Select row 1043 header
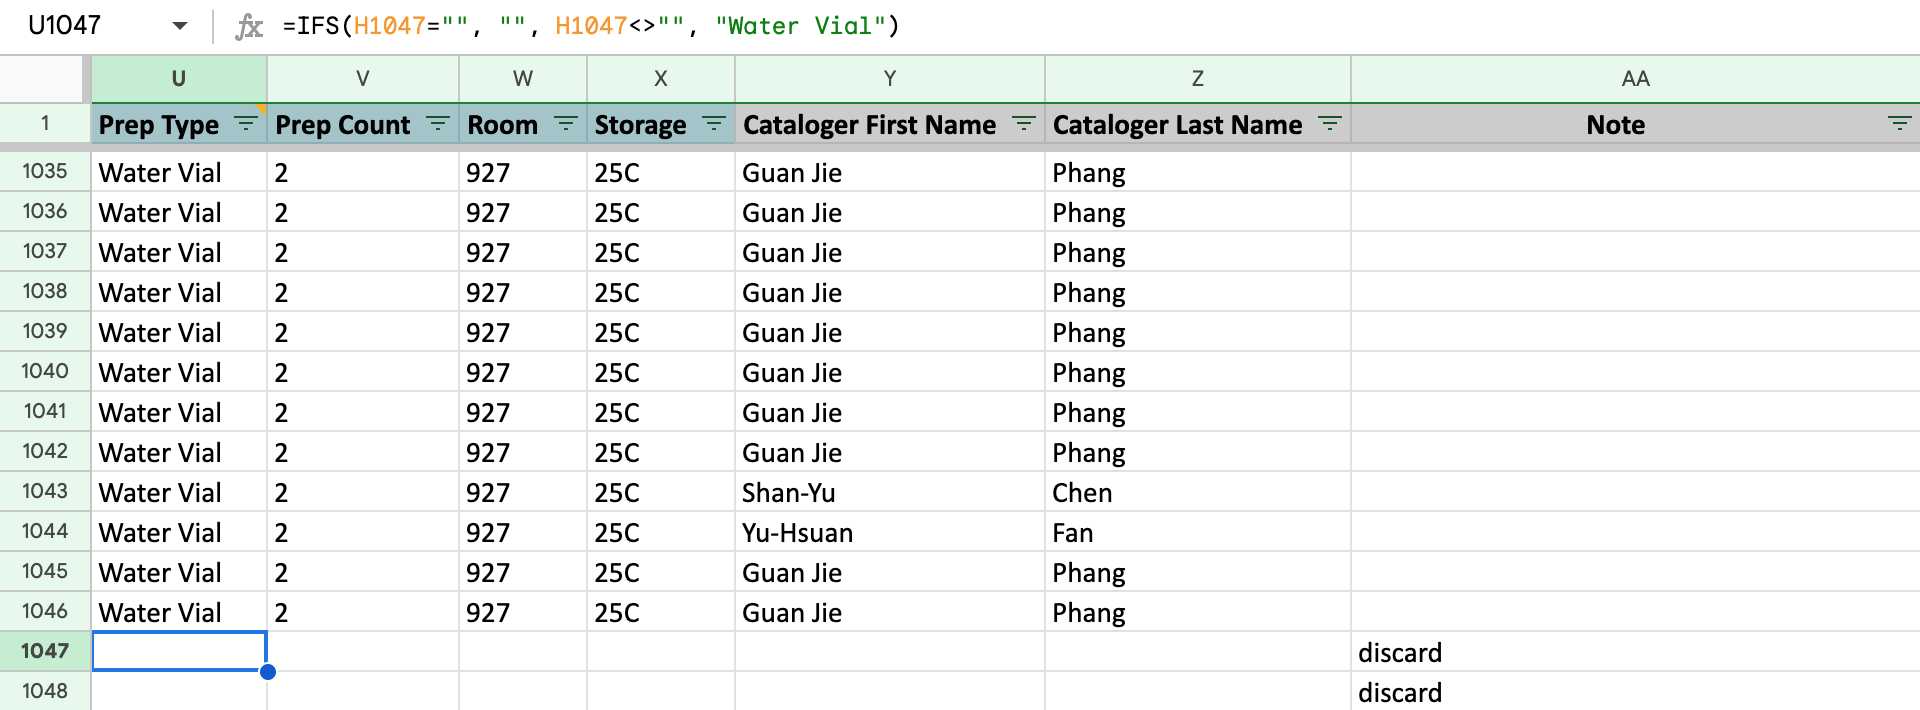The width and height of the screenshot is (1920, 710). (45, 491)
